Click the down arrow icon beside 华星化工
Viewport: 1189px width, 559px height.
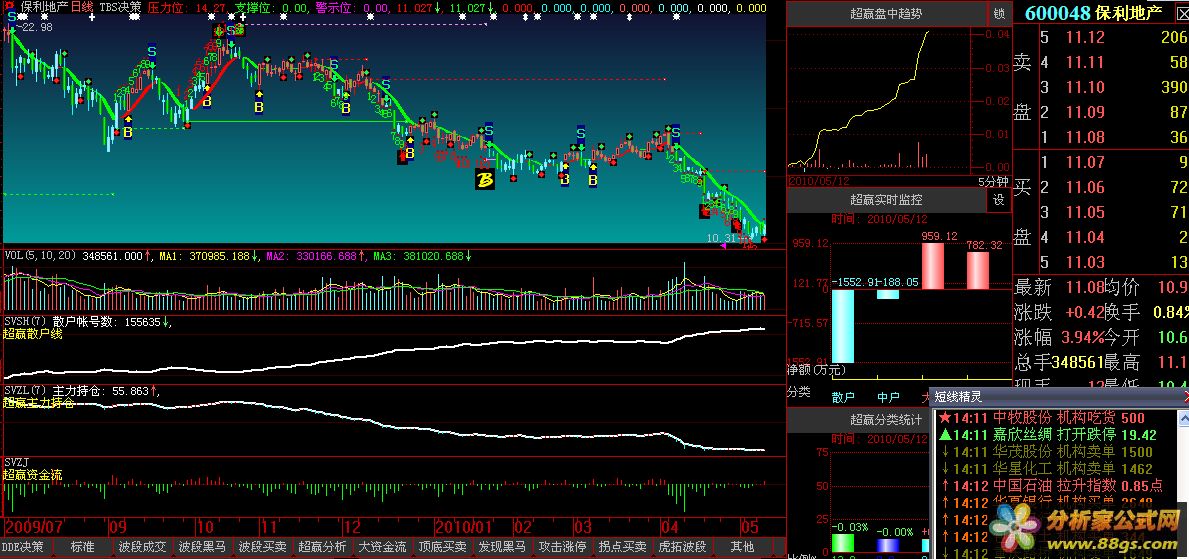pyautogui.click(x=944, y=469)
